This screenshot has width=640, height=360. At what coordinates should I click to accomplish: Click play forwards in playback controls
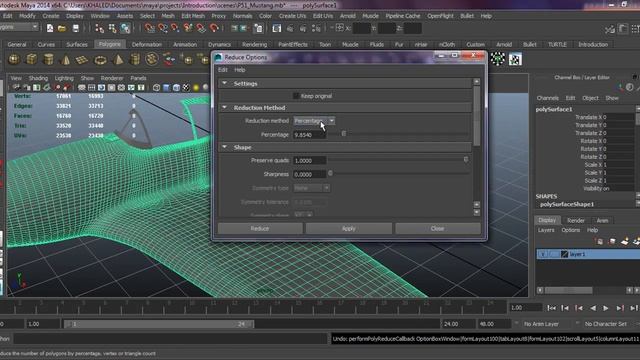(606, 308)
